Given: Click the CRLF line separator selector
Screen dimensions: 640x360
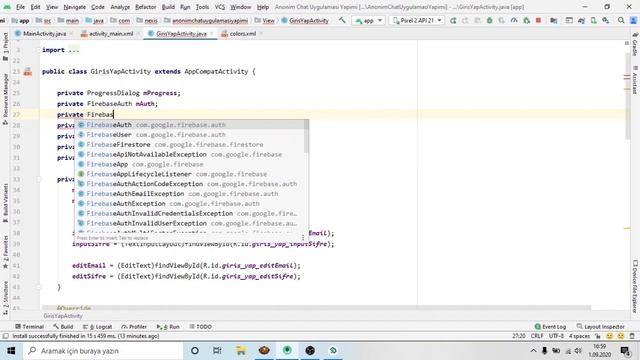Looking at the screenshot, I should click(x=537, y=336).
